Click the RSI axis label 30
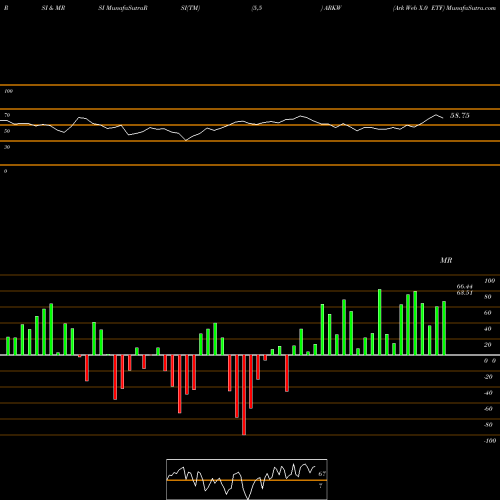The height and width of the screenshot is (500, 500). coord(7,147)
